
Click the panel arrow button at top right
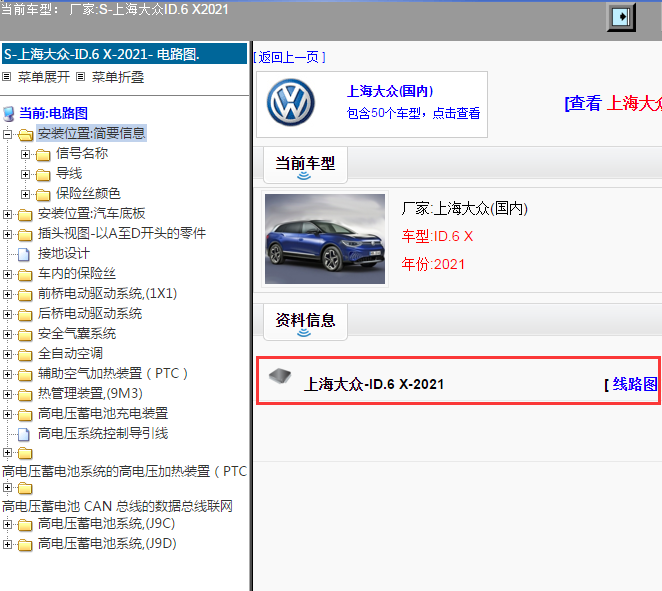pos(621,17)
